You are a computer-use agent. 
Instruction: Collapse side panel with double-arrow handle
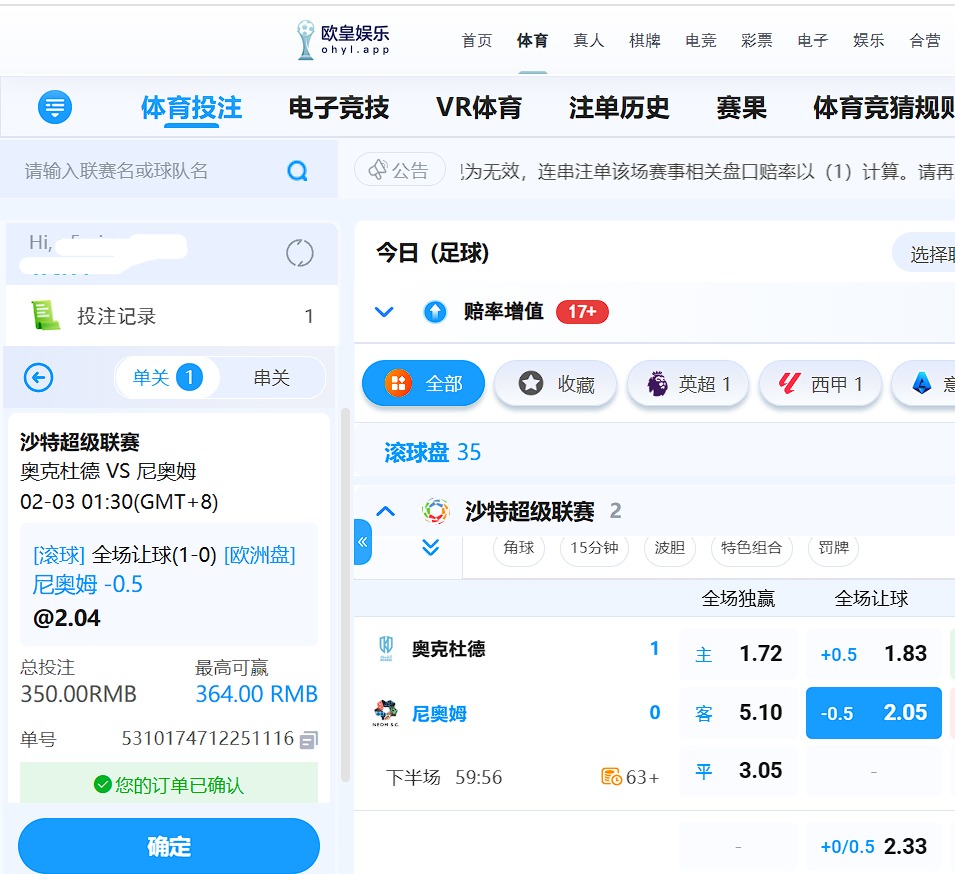coord(362,542)
